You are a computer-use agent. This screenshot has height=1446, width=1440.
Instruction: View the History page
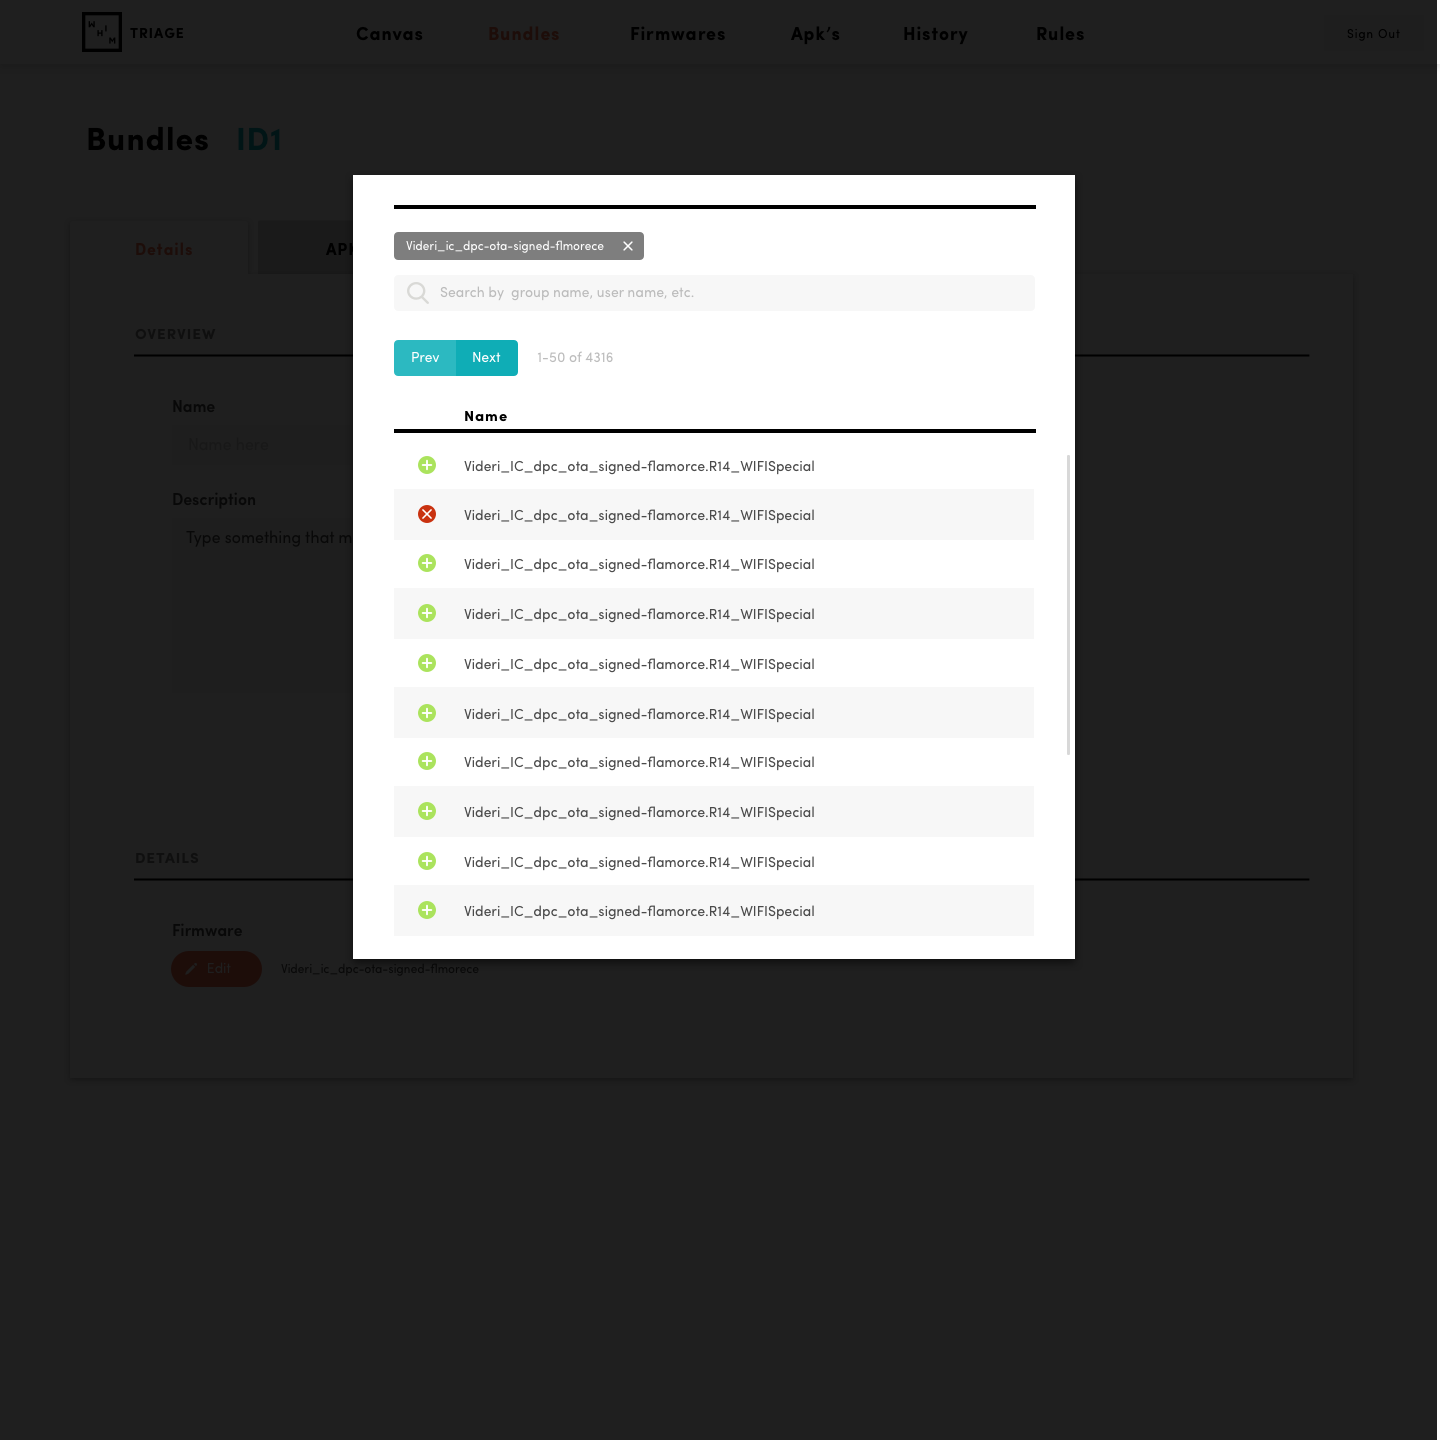[x=936, y=34]
